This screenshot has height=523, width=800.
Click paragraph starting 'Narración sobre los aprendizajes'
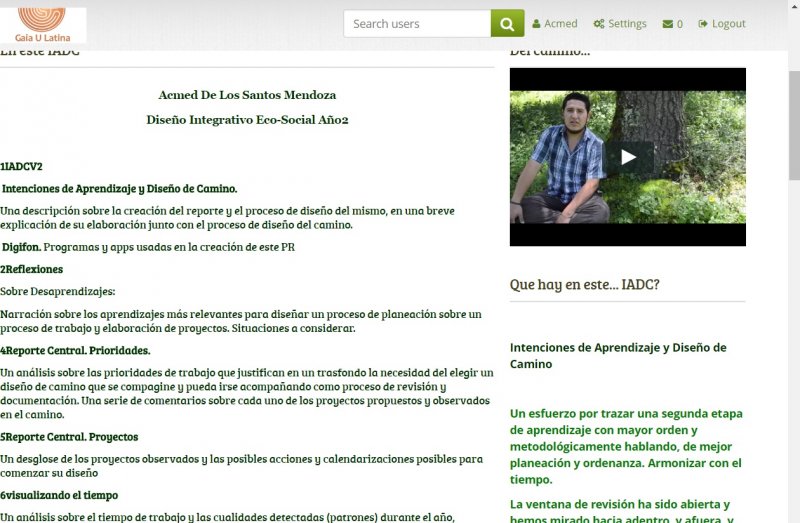[241, 321]
